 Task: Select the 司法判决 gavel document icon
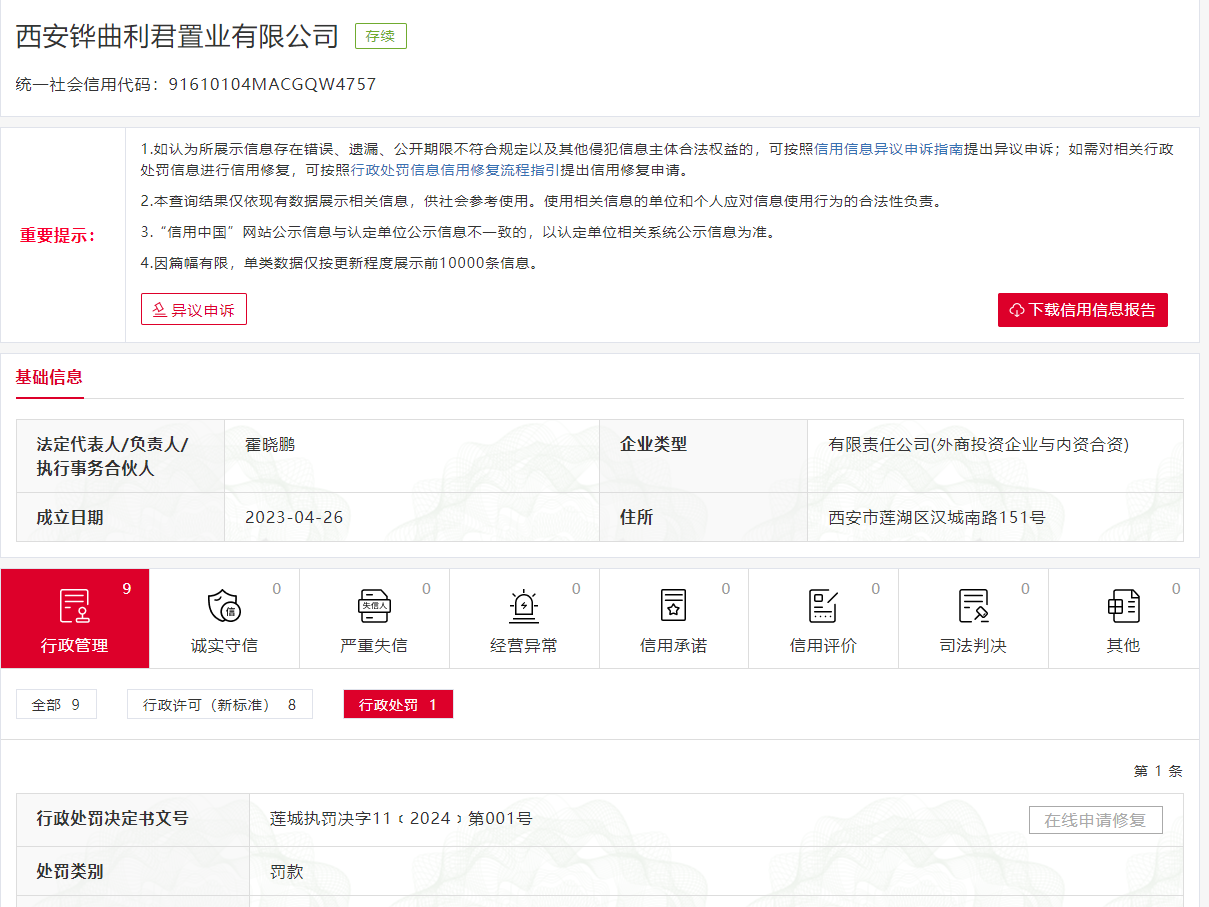click(973, 606)
